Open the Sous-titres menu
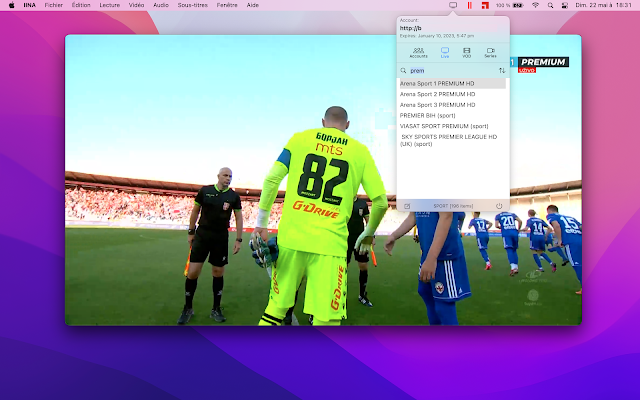The image size is (640, 400). (193, 5)
